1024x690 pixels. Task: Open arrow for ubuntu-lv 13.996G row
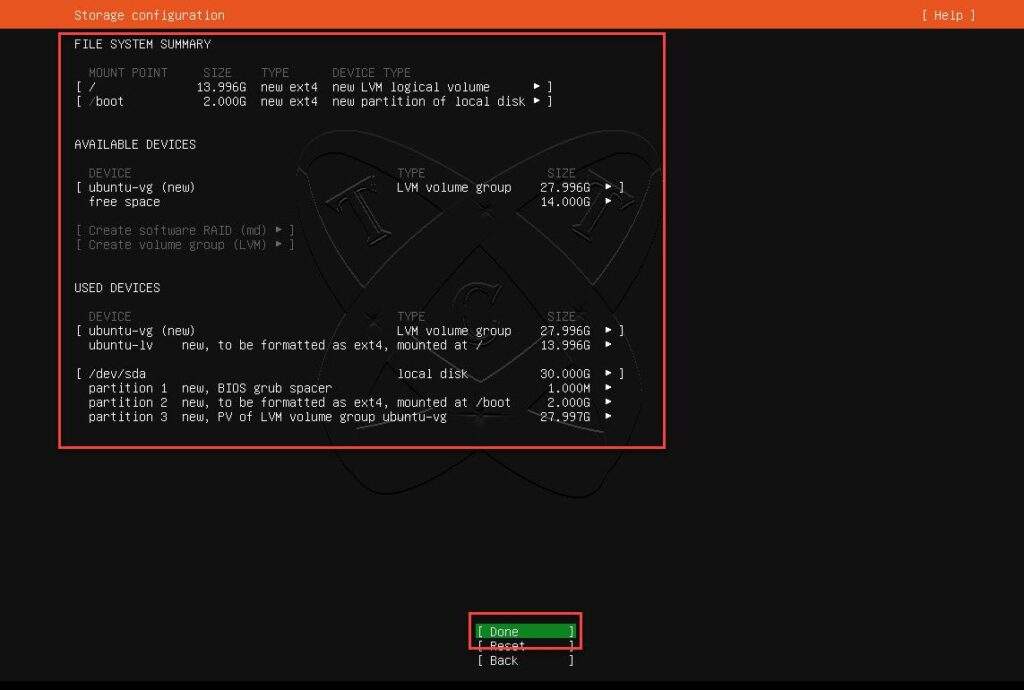pos(609,345)
